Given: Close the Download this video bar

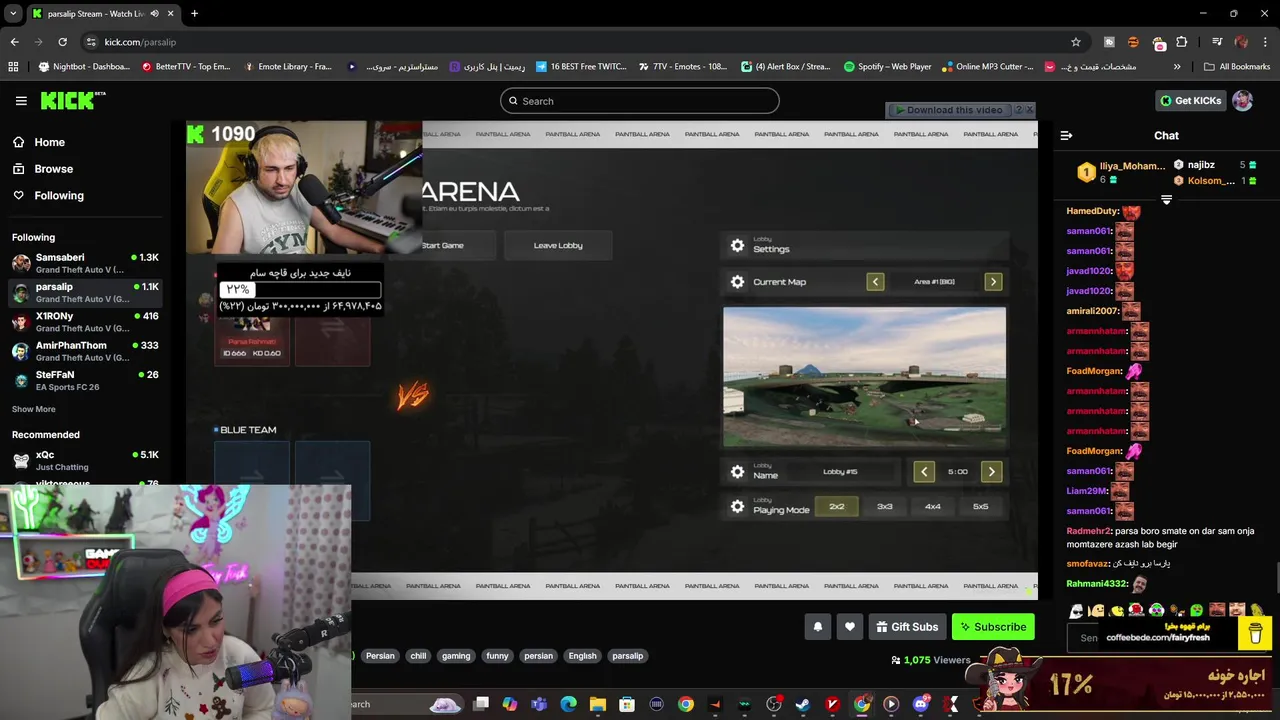Looking at the screenshot, I should pos(1030,109).
